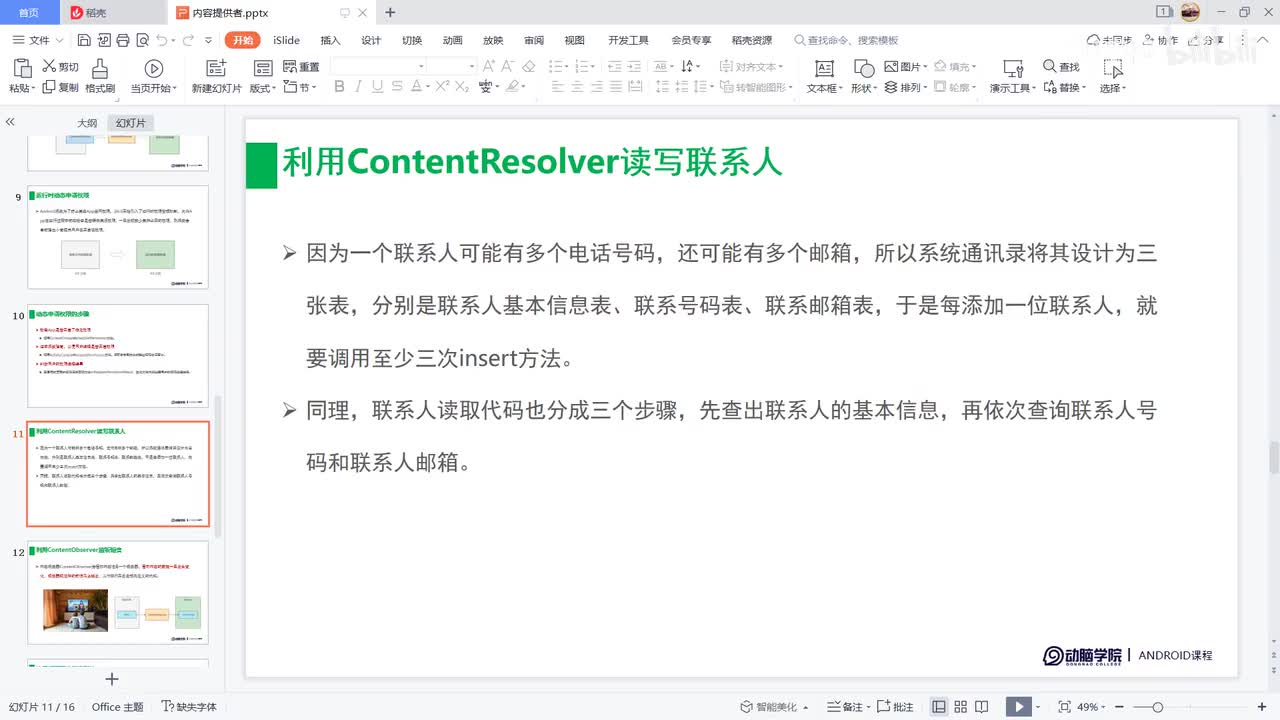Click the Increase Font Size icon

[x=489, y=66]
